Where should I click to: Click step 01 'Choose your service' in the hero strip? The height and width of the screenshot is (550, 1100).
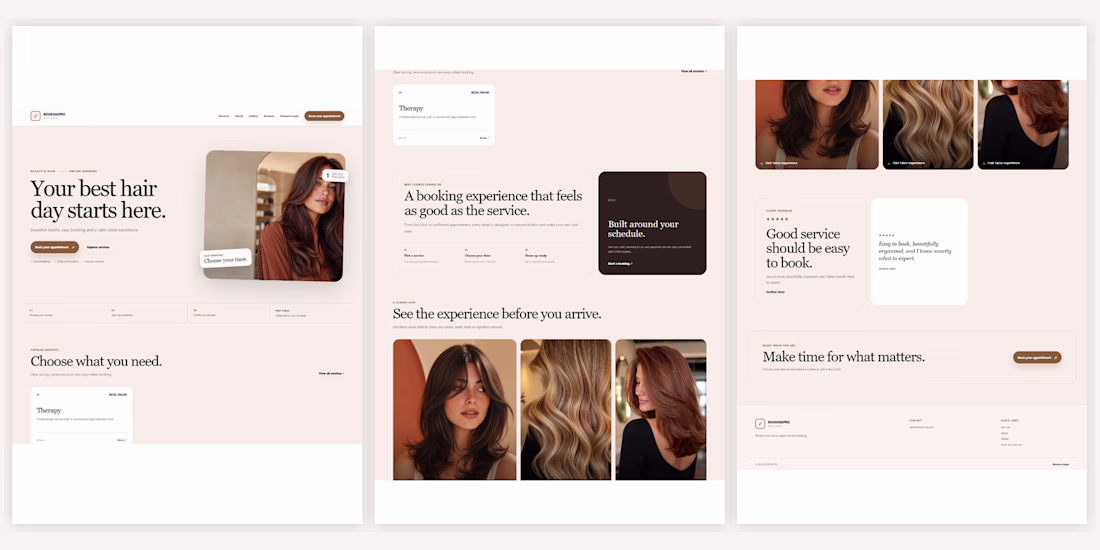click(x=41, y=313)
